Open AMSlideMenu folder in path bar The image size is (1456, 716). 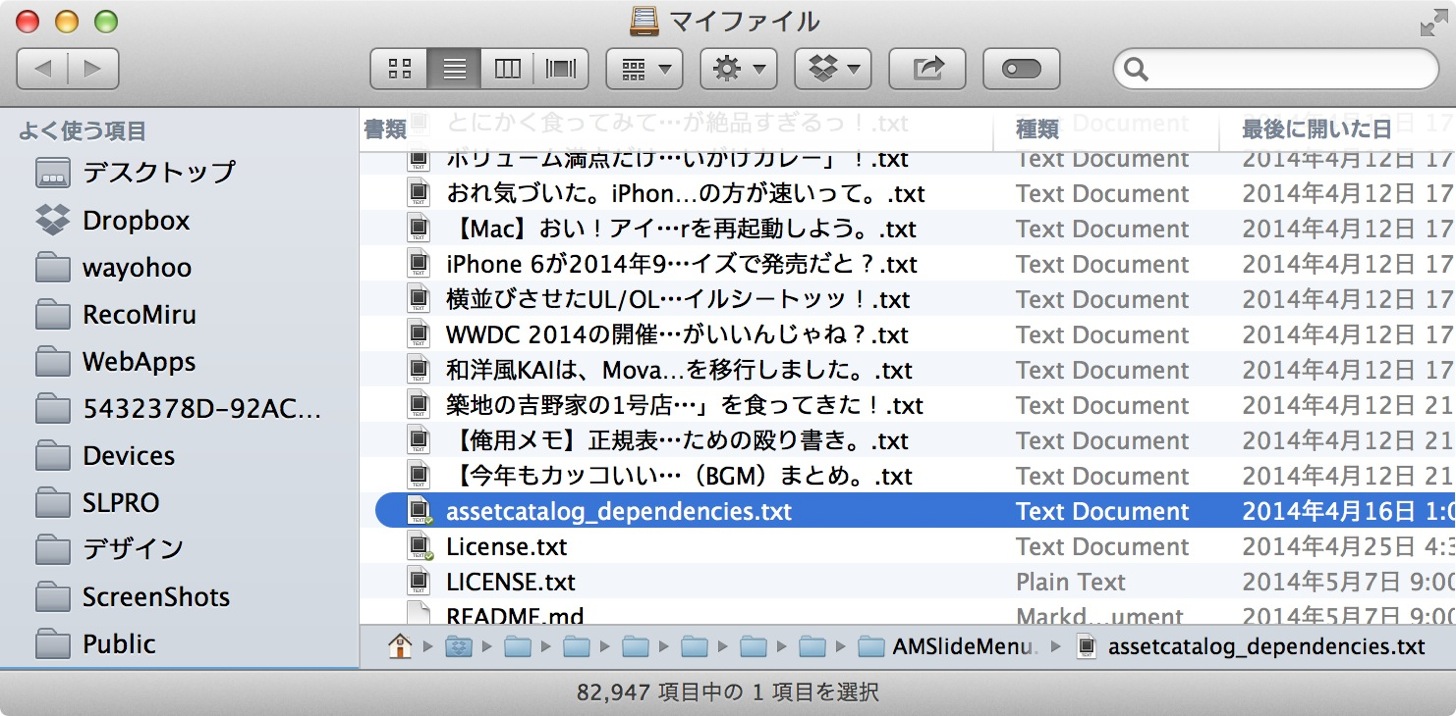pos(948,647)
